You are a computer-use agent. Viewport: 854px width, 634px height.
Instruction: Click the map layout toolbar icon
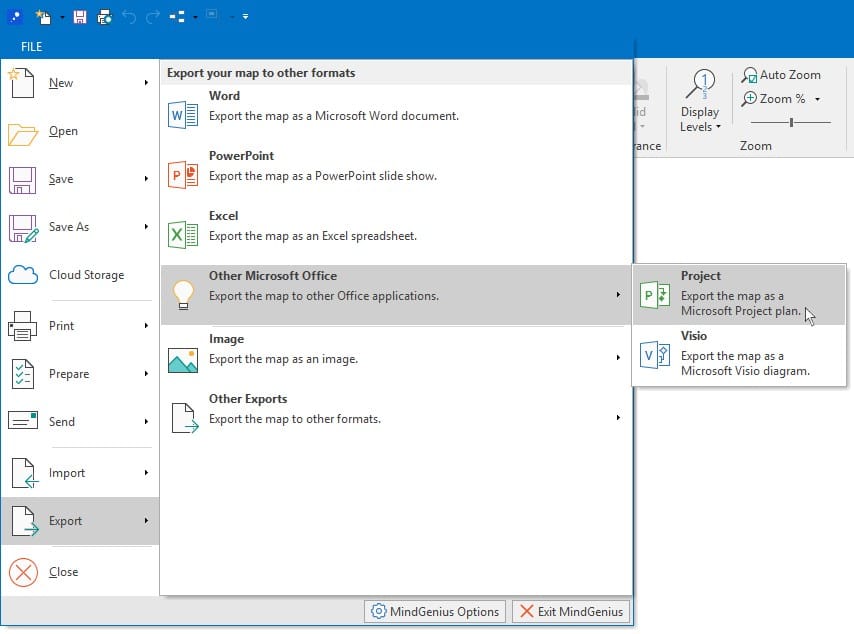pyautogui.click(x=177, y=17)
